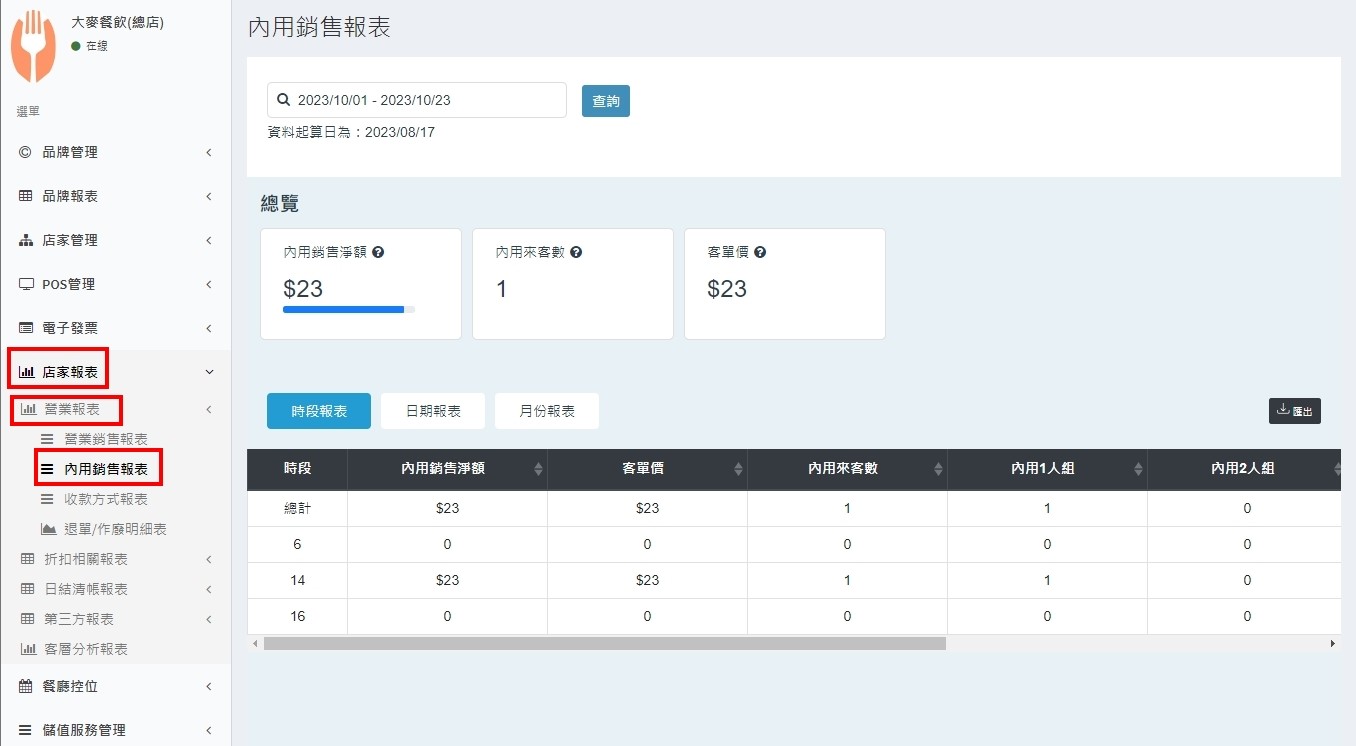Click sort icon on 內用1人組 column
The width and height of the screenshot is (1356, 746).
[x=1138, y=469]
